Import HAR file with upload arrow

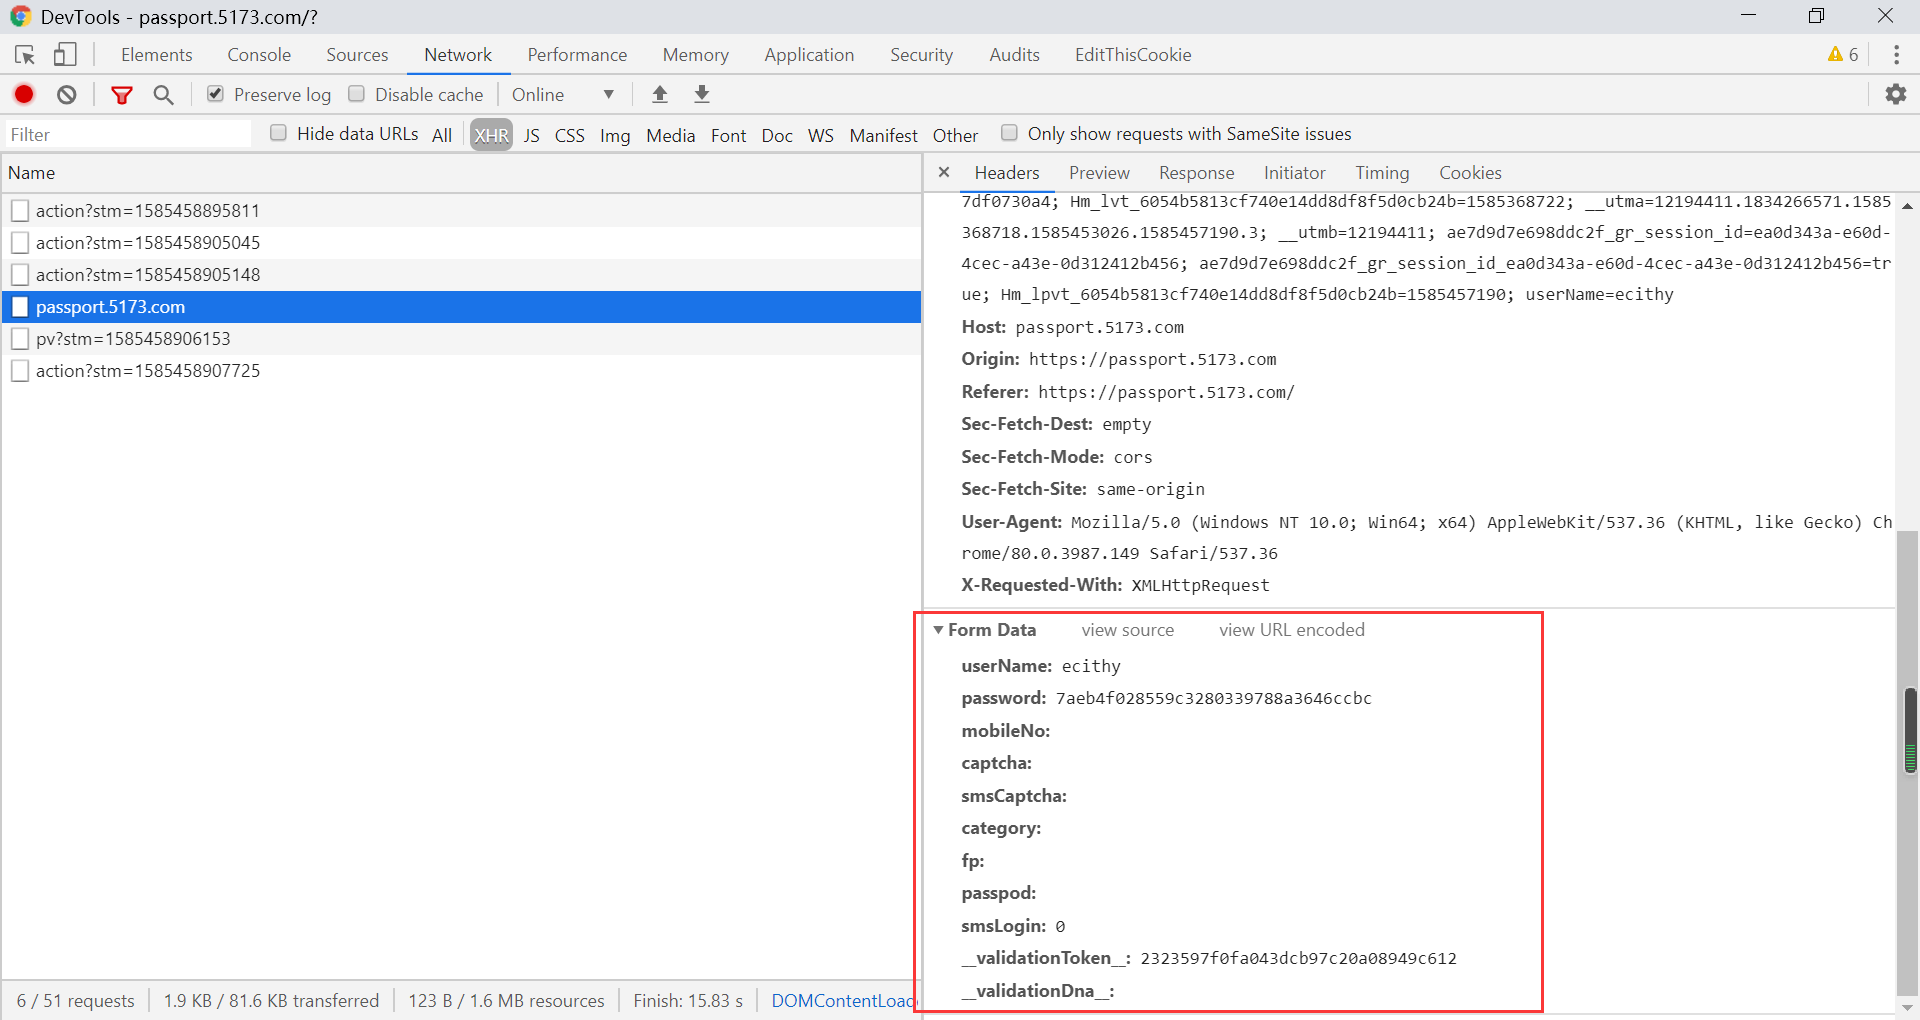point(660,94)
